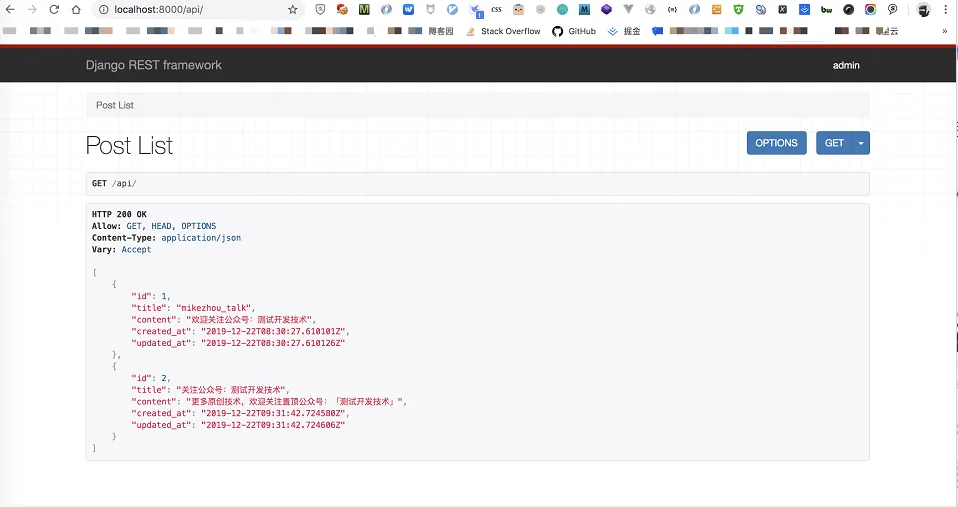Click the colorful ring extension icon

[x=870, y=9]
